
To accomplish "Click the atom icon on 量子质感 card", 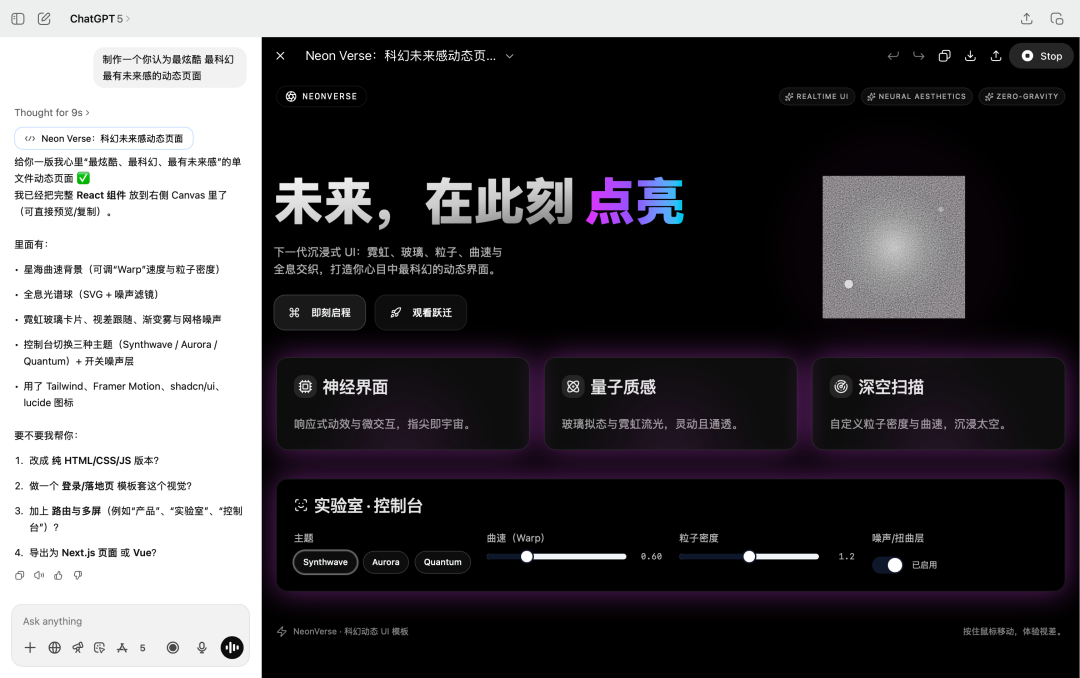I will click(573, 387).
